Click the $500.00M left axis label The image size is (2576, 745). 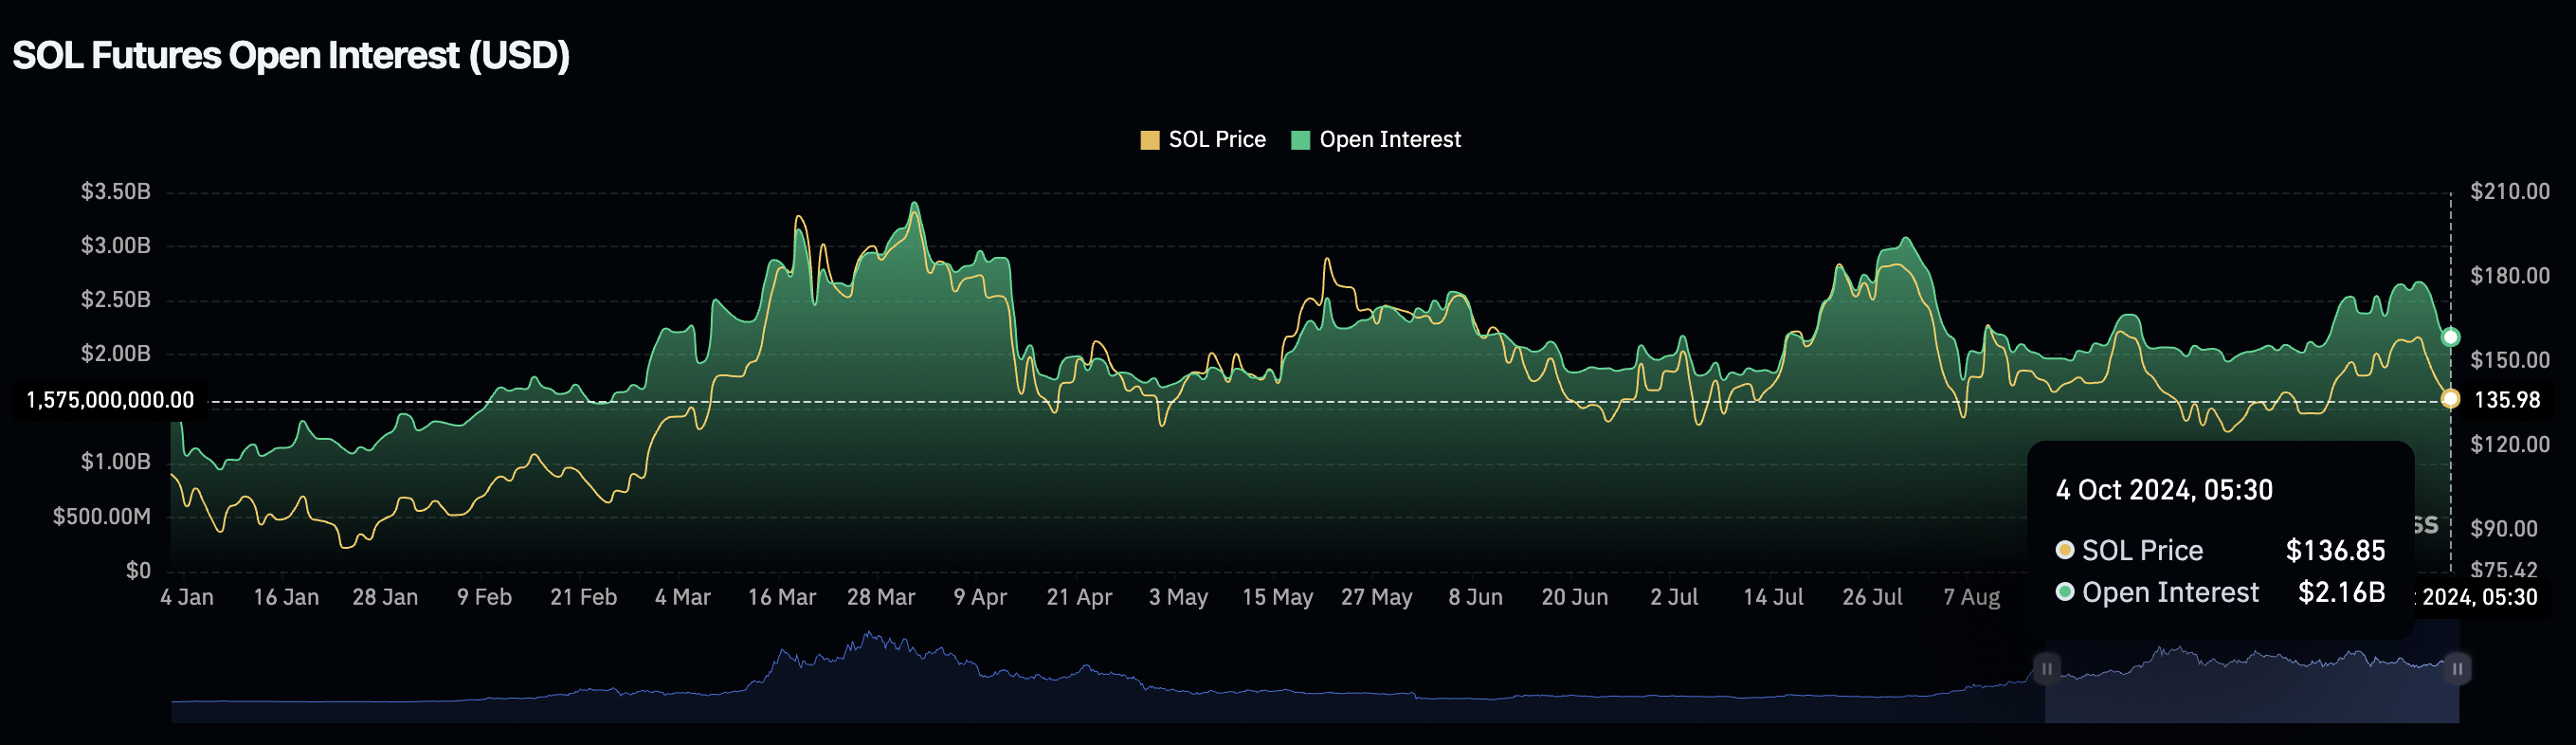(x=102, y=516)
